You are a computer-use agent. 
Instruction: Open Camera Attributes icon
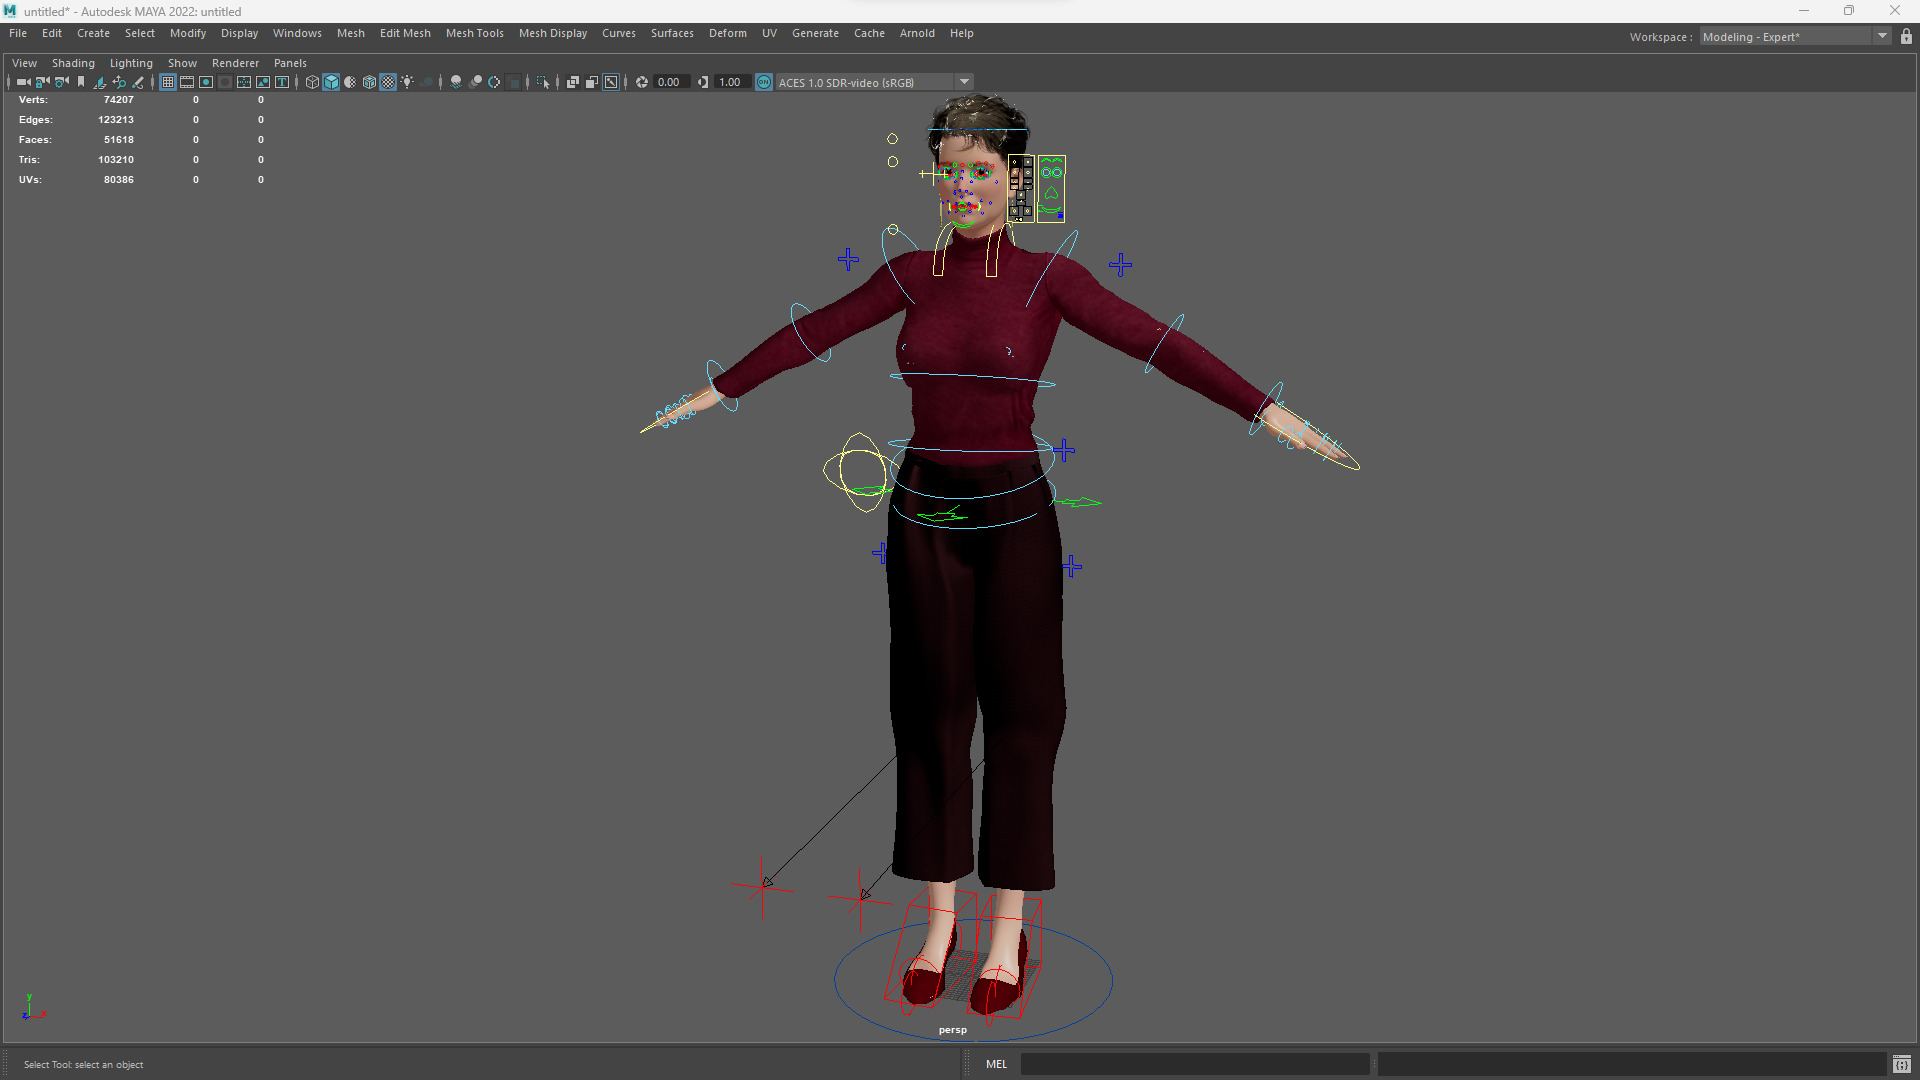62,82
